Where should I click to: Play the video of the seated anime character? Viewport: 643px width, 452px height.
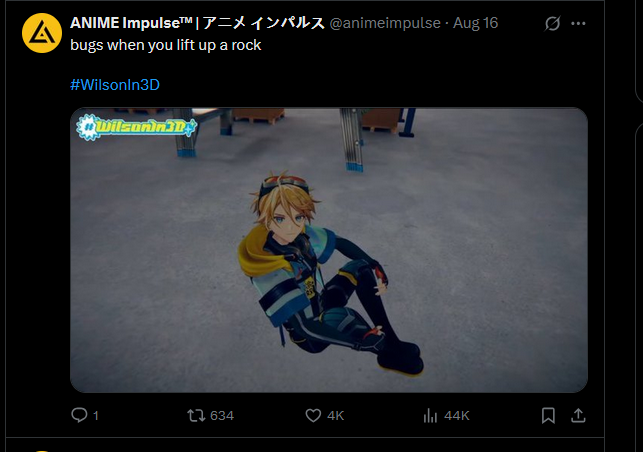(x=329, y=250)
